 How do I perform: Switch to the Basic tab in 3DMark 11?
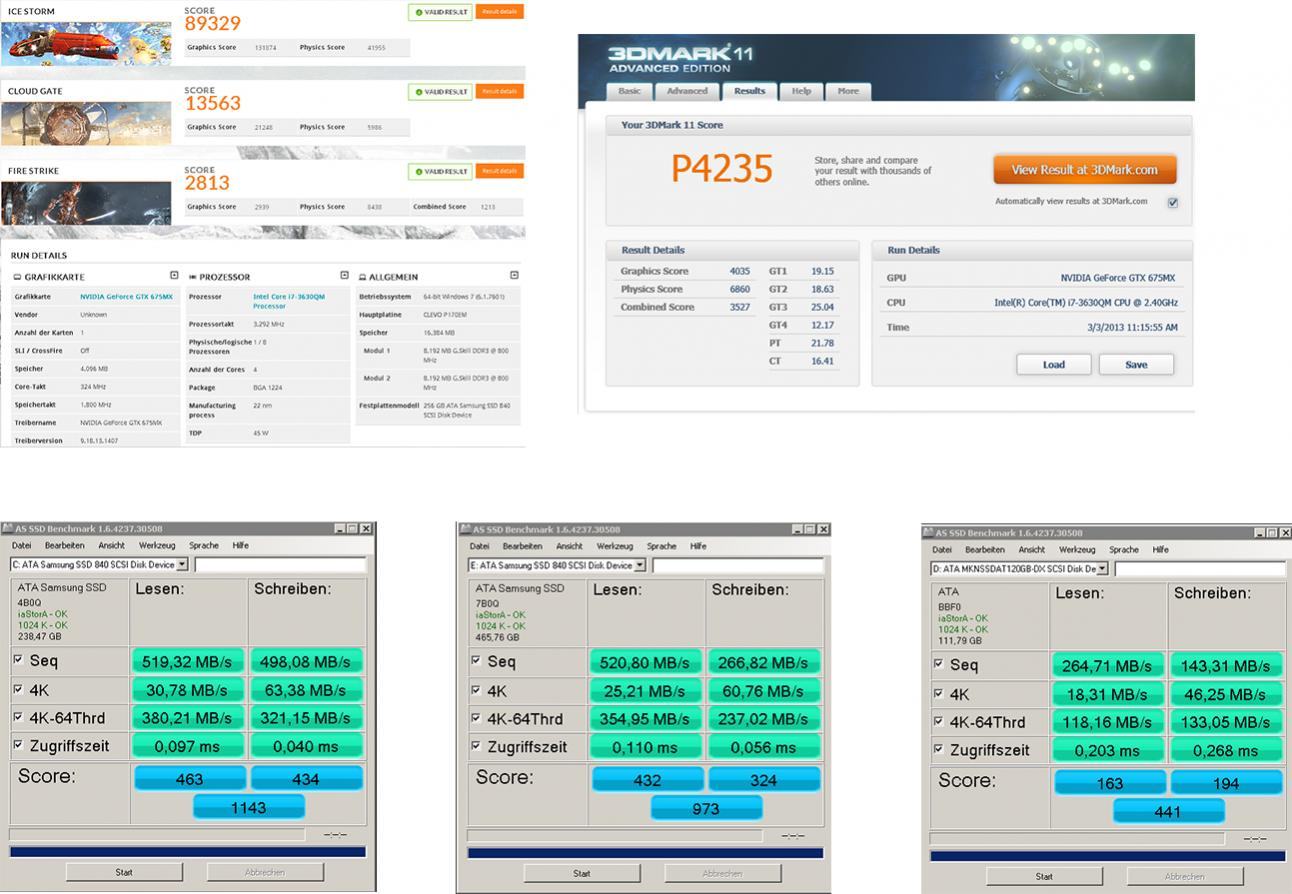coord(629,91)
